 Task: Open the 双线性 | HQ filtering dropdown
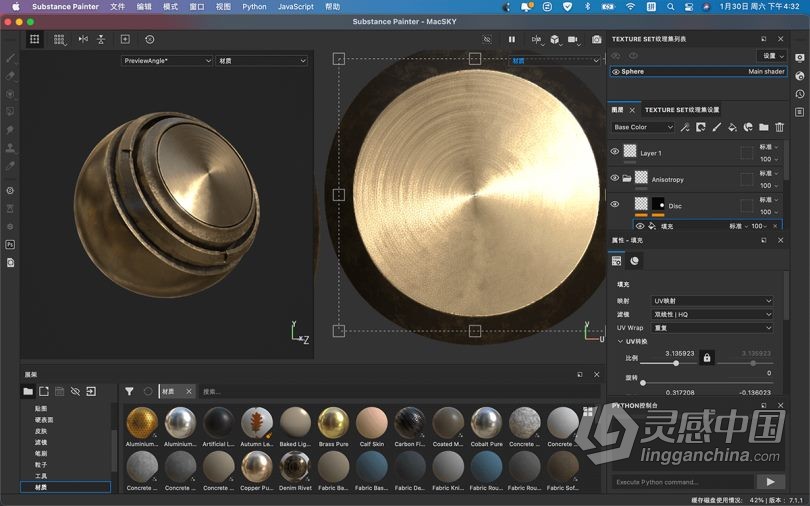click(712, 314)
